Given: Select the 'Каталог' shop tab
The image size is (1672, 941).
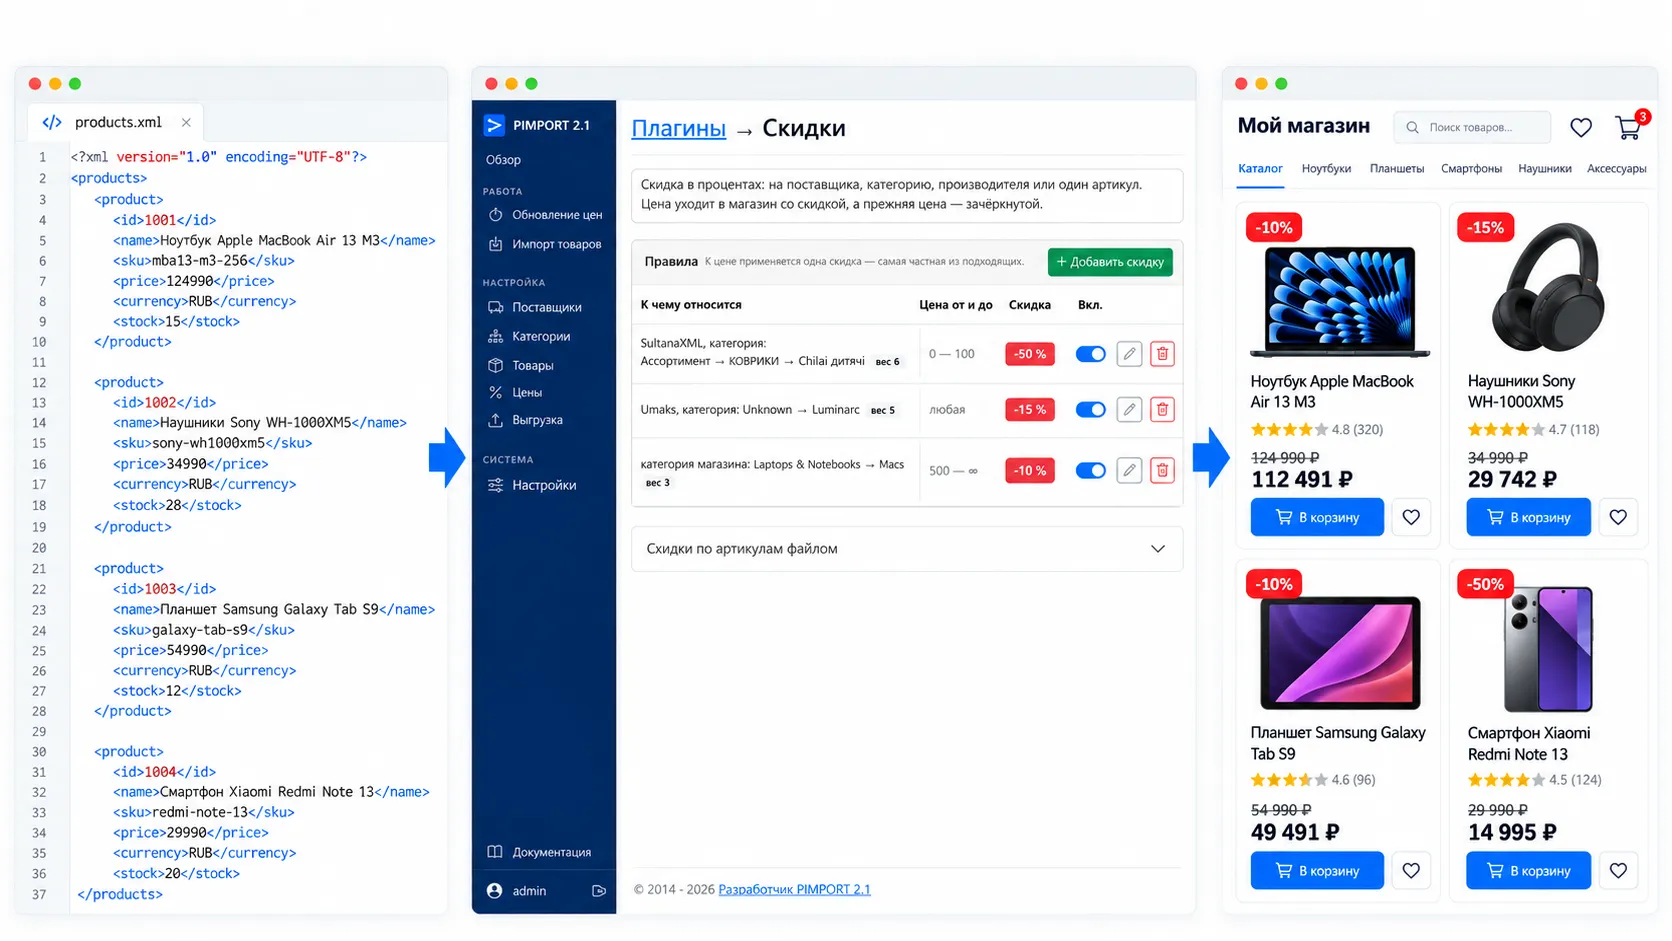Looking at the screenshot, I should (1260, 168).
